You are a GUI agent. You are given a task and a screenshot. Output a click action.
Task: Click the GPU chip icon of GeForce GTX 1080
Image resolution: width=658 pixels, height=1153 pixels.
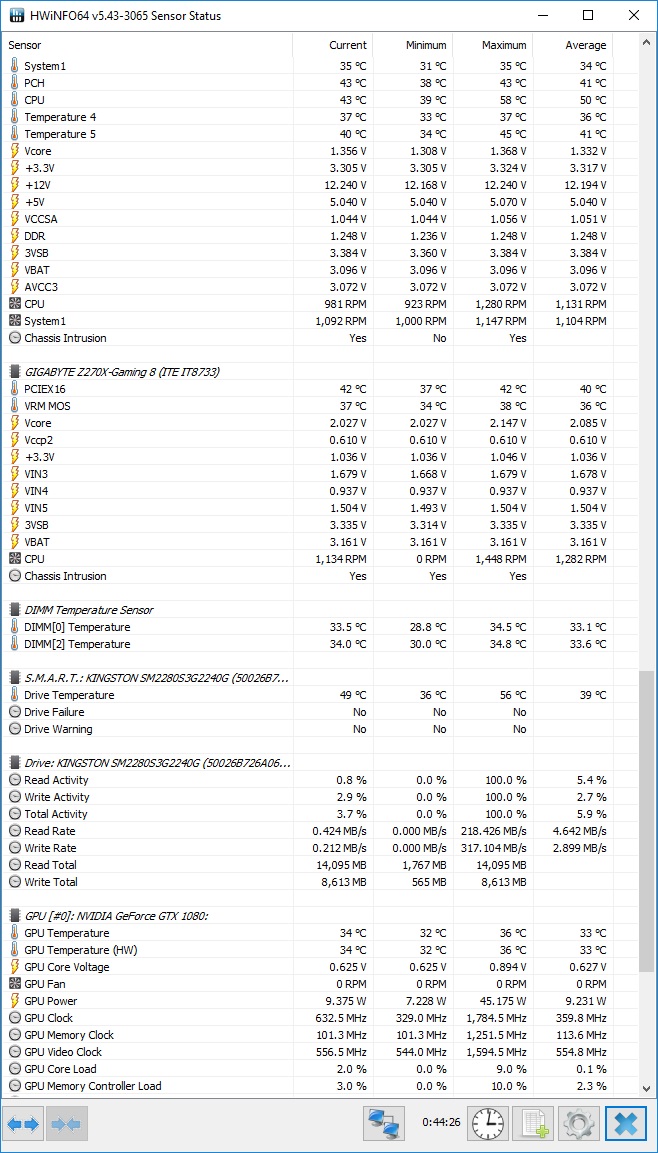15,915
